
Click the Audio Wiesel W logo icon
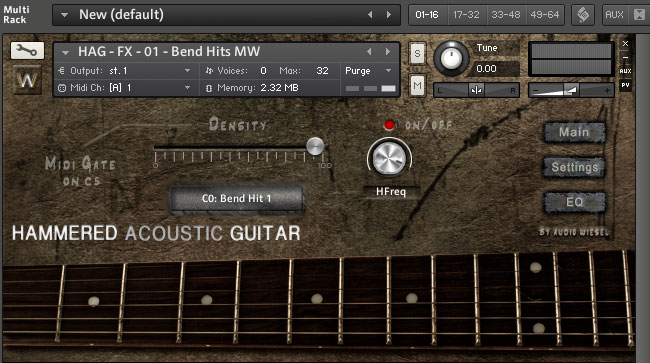pos(27,80)
